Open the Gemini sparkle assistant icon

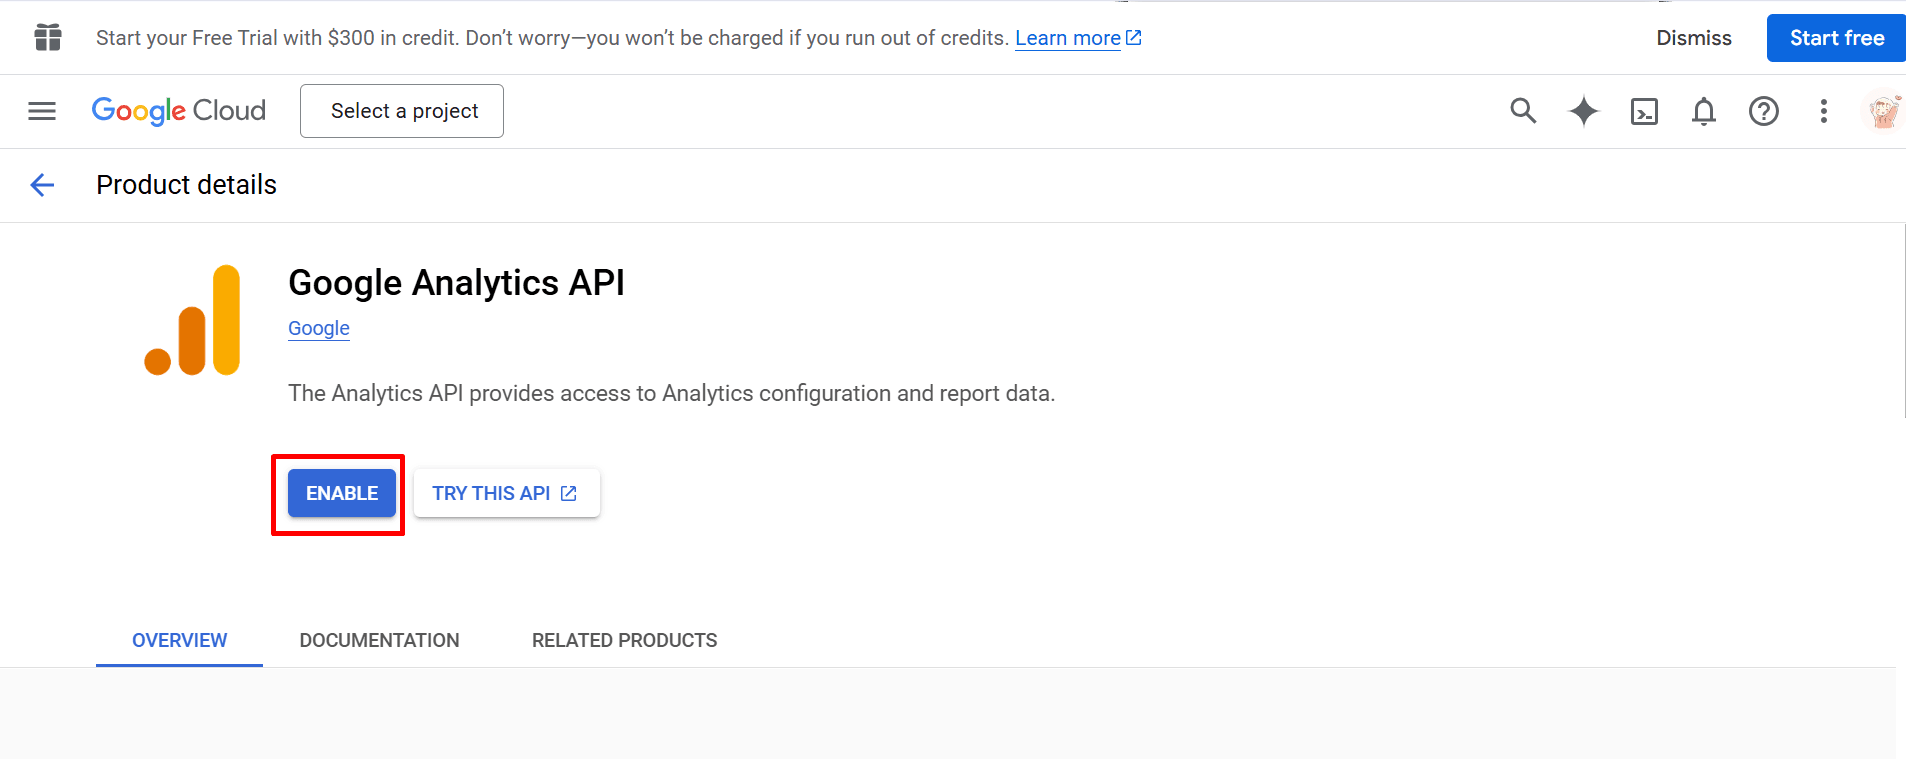1584,110
